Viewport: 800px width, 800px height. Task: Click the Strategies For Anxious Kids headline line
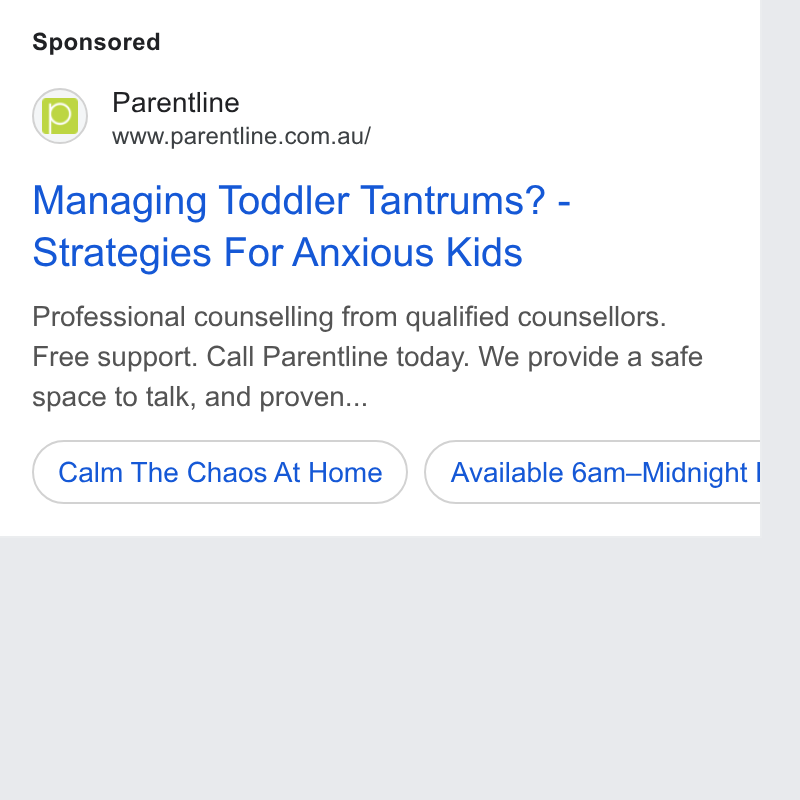point(278,252)
